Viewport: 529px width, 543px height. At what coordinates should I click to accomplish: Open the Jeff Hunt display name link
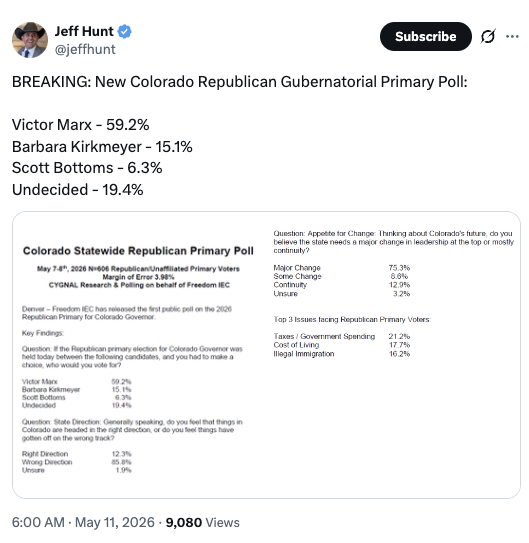84,32
